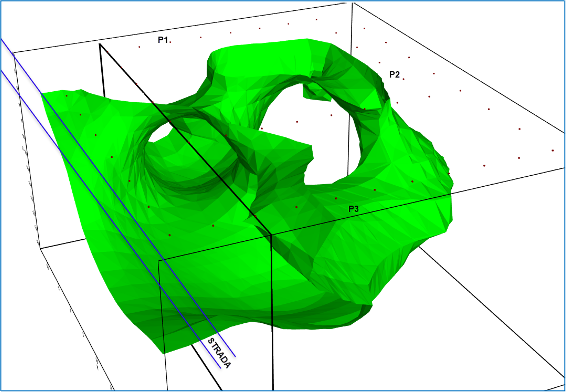566x392 pixels.
Task: Click the red dot beside the P1 label
Action: pyautogui.click(x=170, y=42)
